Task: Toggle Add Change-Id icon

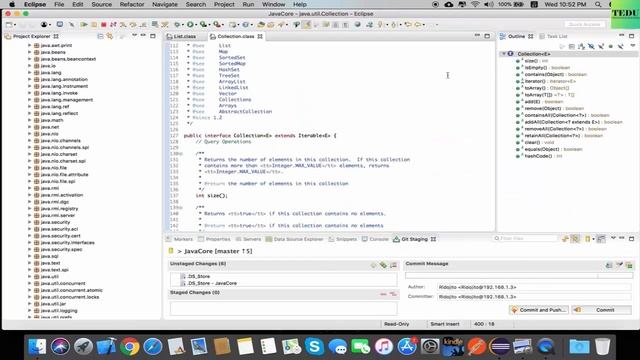Action: coord(629,265)
